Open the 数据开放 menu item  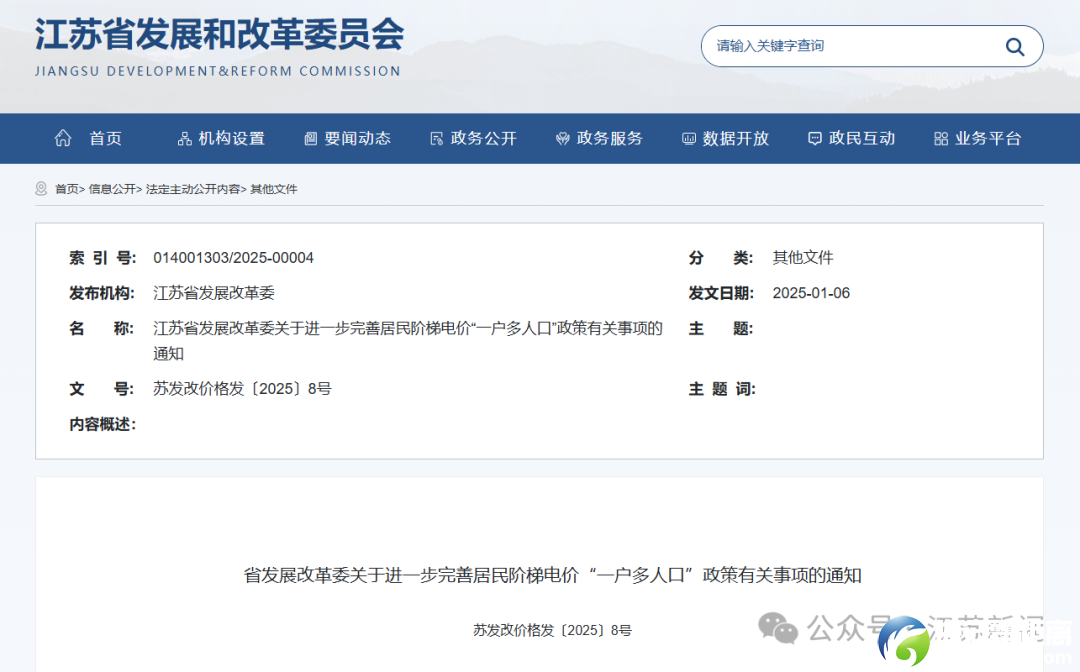click(x=736, y=138)
